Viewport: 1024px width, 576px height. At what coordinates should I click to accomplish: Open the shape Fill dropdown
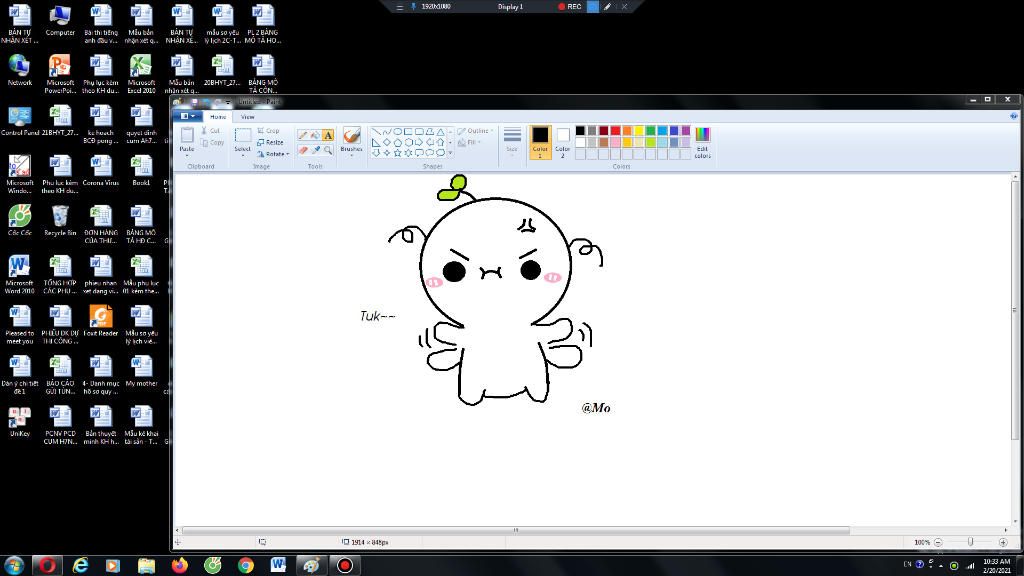(x=470, y=142)
